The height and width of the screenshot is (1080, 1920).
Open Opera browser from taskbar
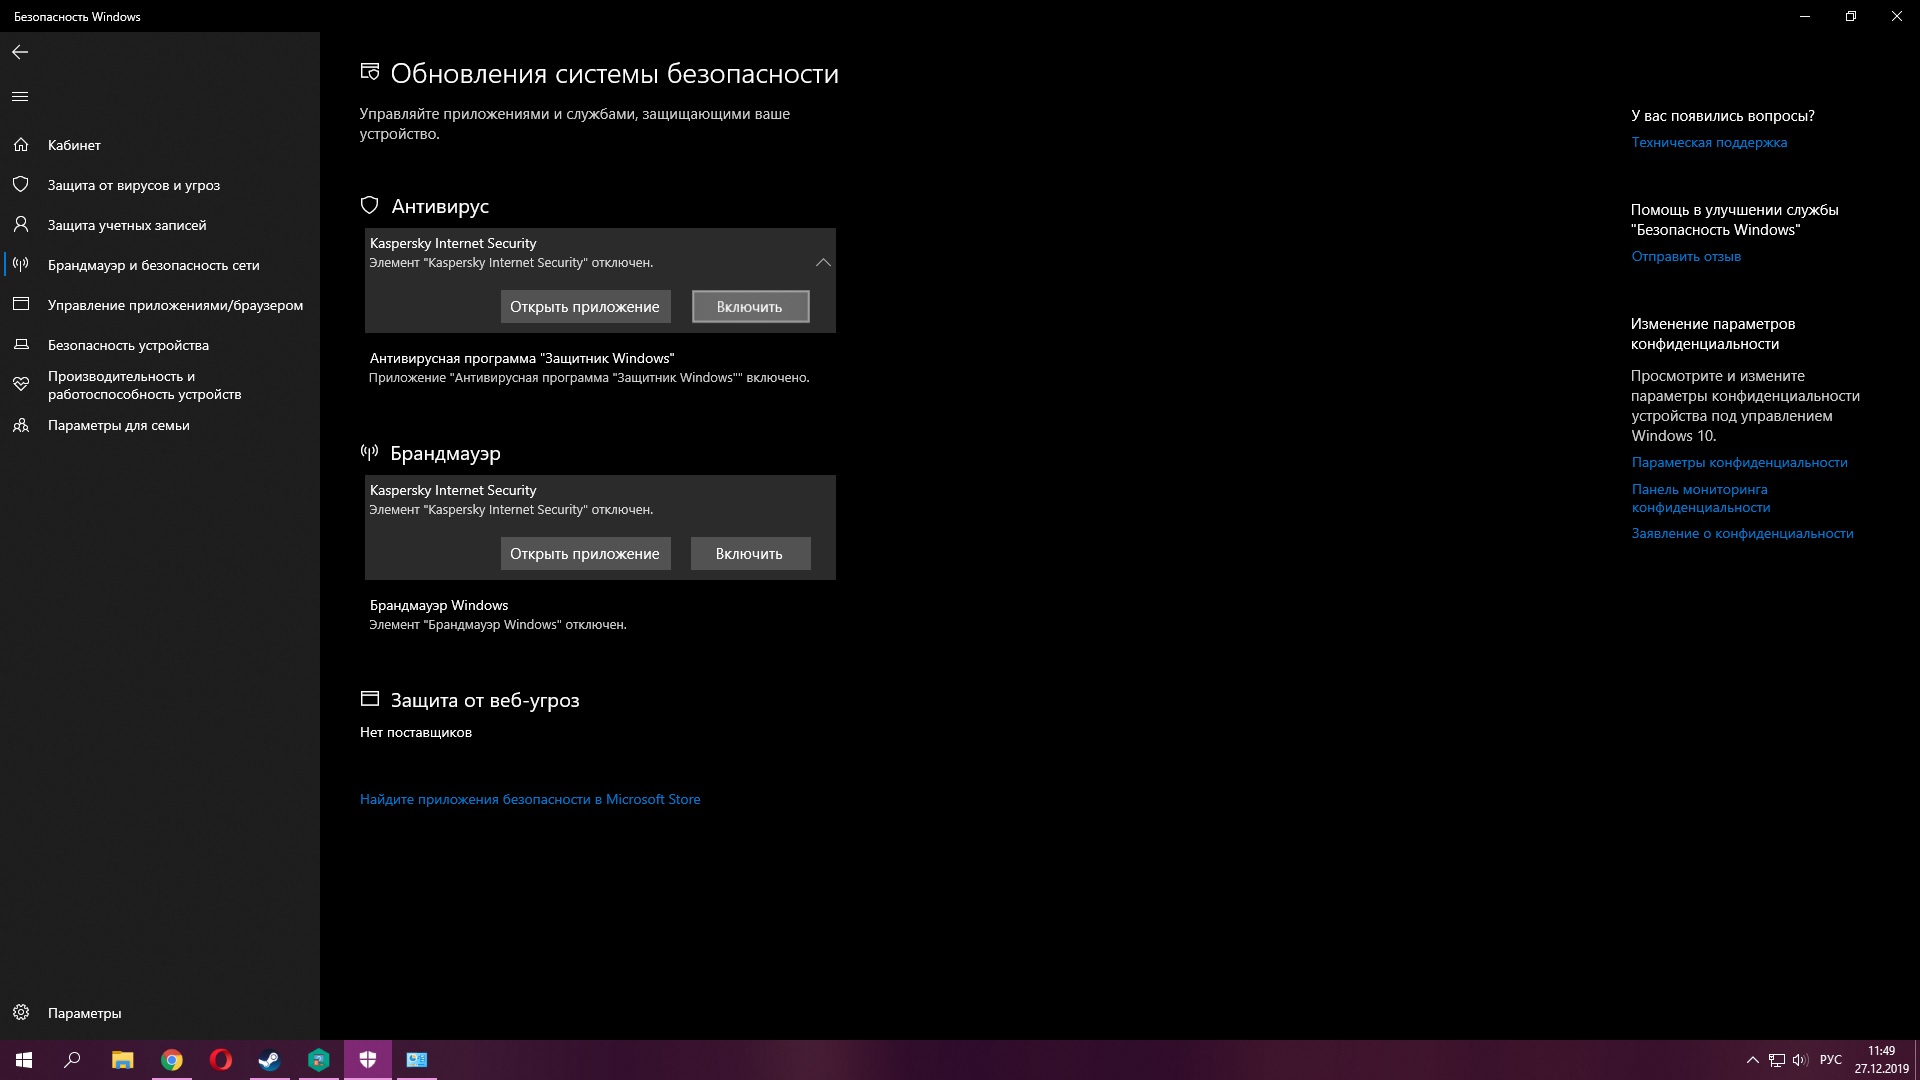[x=221, y=1060]
